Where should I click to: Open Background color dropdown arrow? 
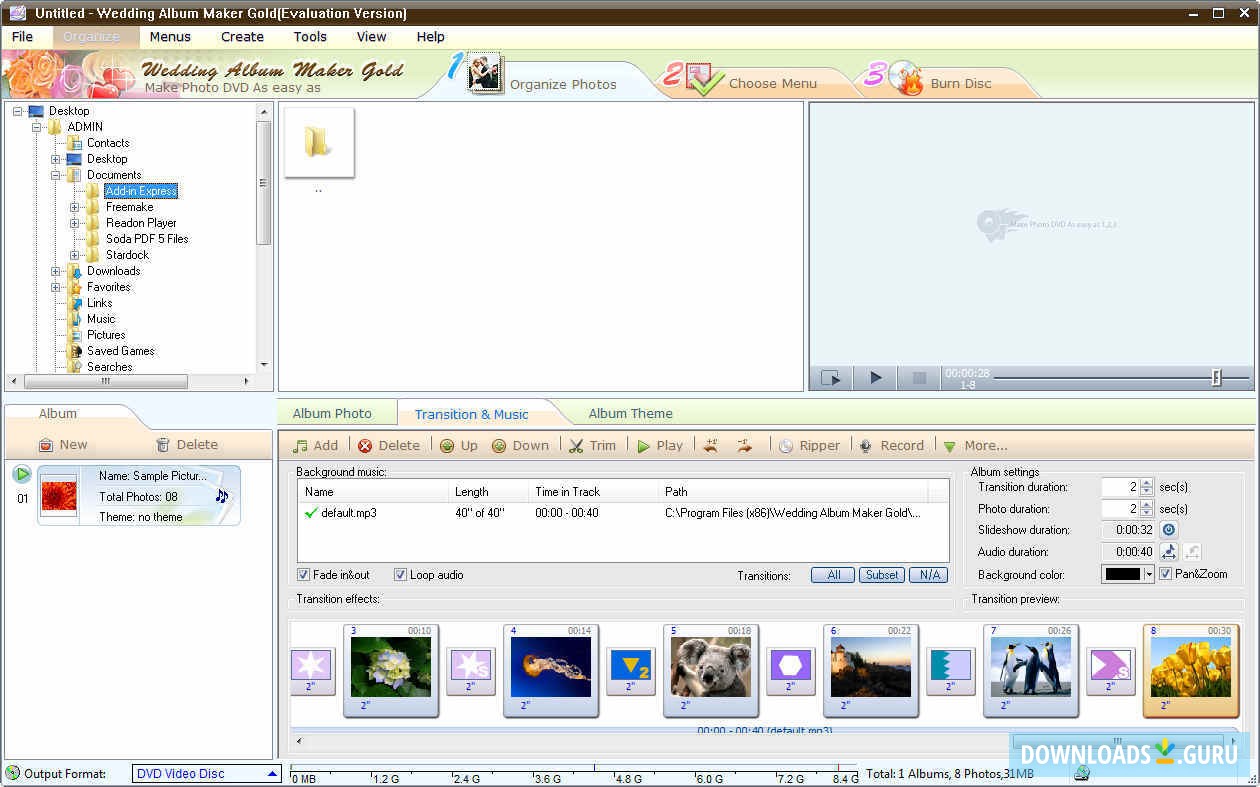pyautogui.click(x=1149, y=574)
